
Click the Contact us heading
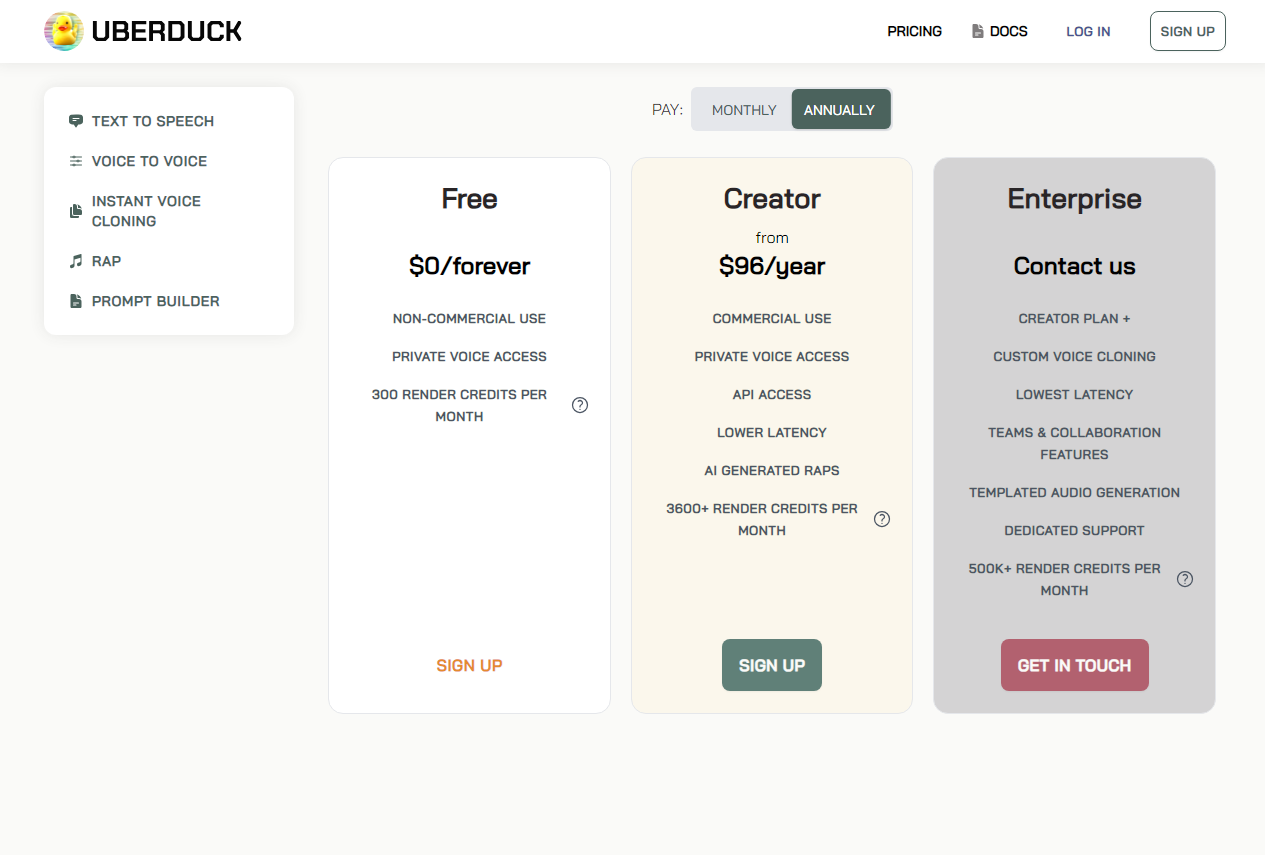pyautogui.click(x=1075, y=266)
